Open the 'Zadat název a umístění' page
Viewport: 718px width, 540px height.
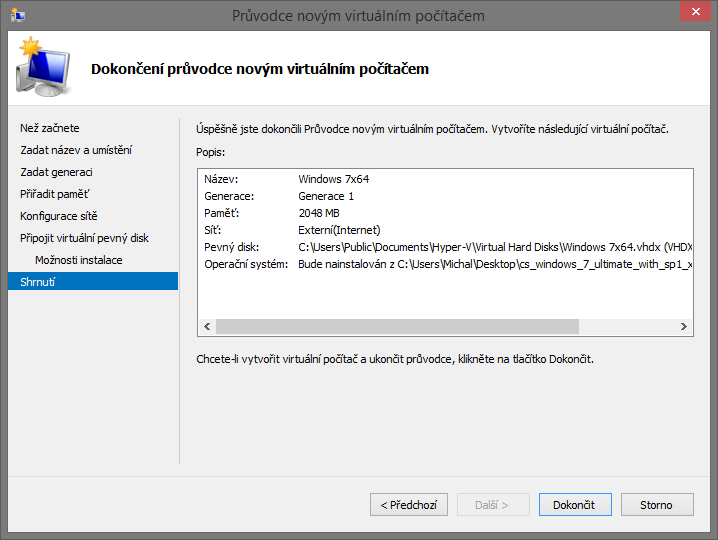pyautogui.click(x=76, y=150)
